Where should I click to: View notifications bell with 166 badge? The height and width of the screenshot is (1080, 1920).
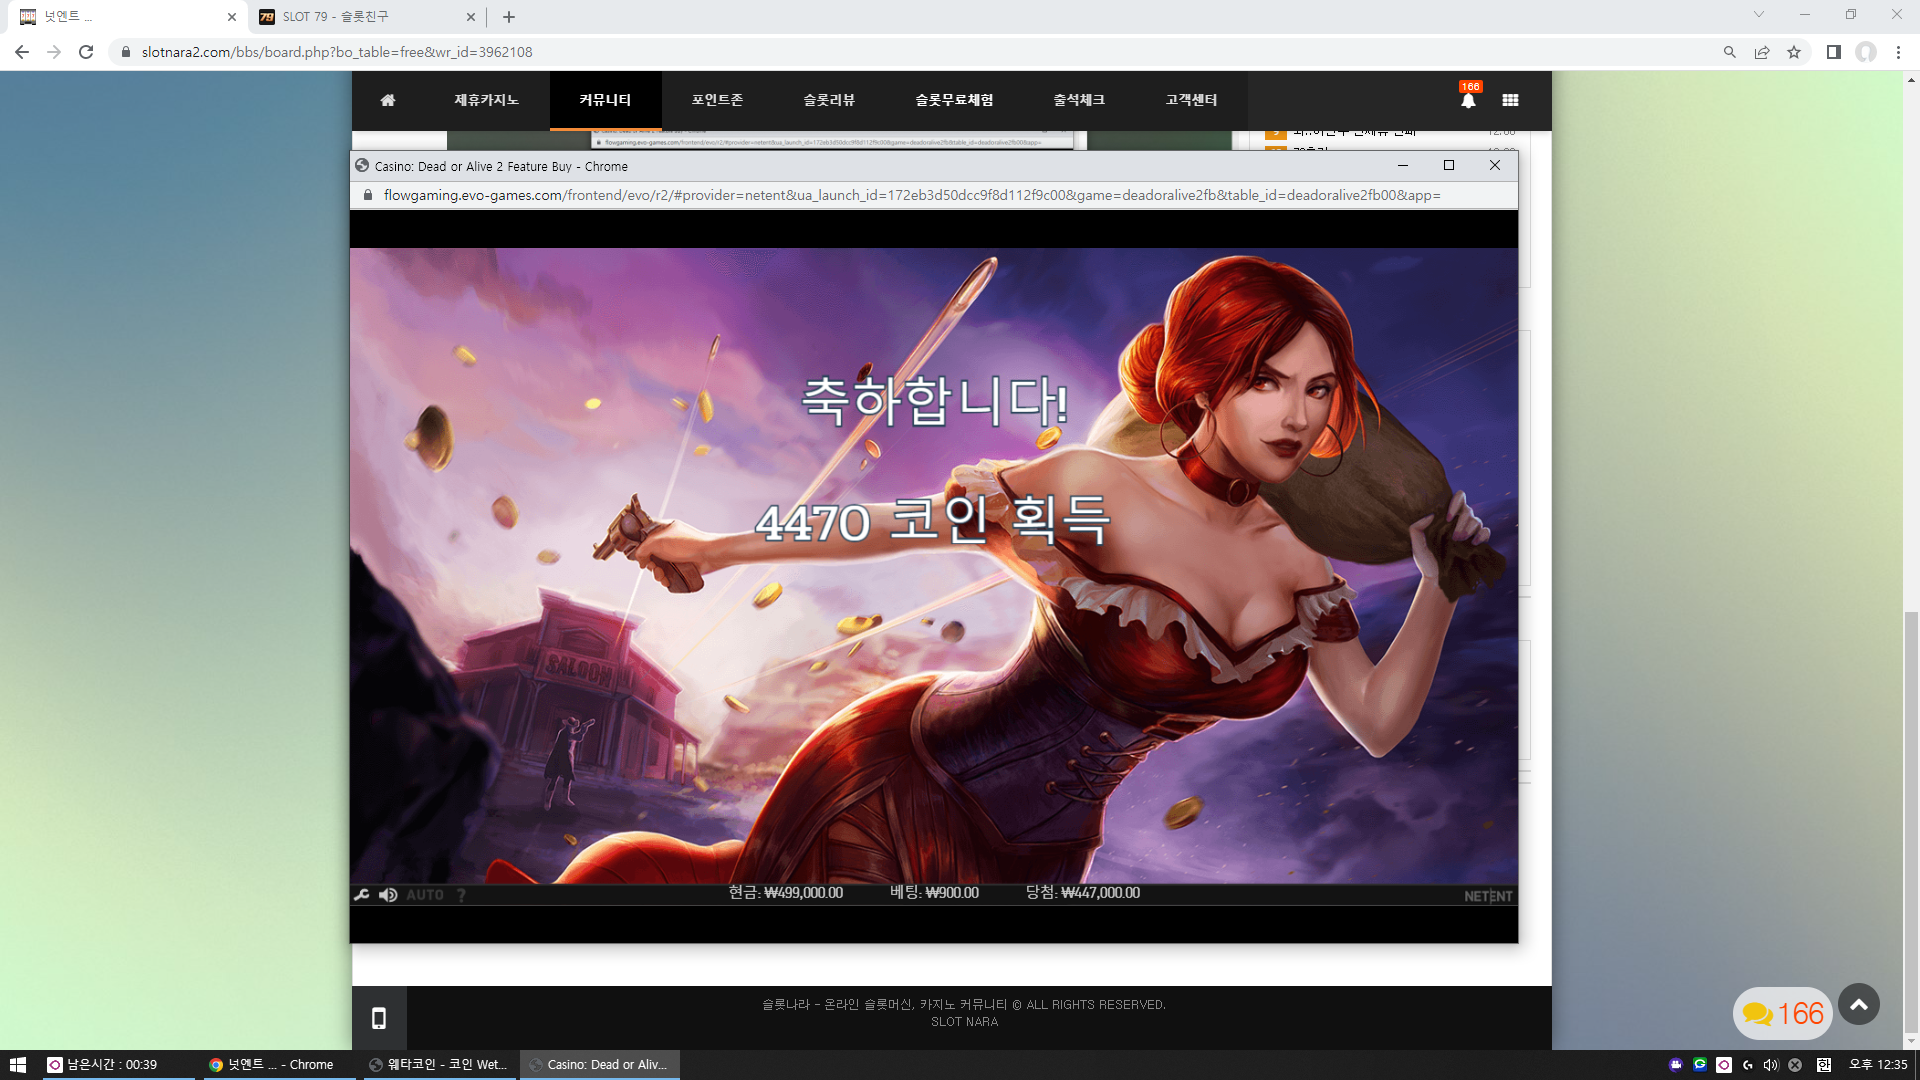[x=1468, y=98]
